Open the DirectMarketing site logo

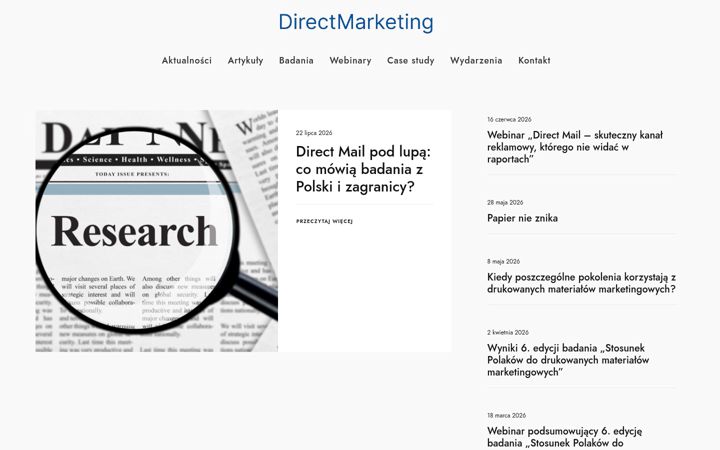point(356,22)
